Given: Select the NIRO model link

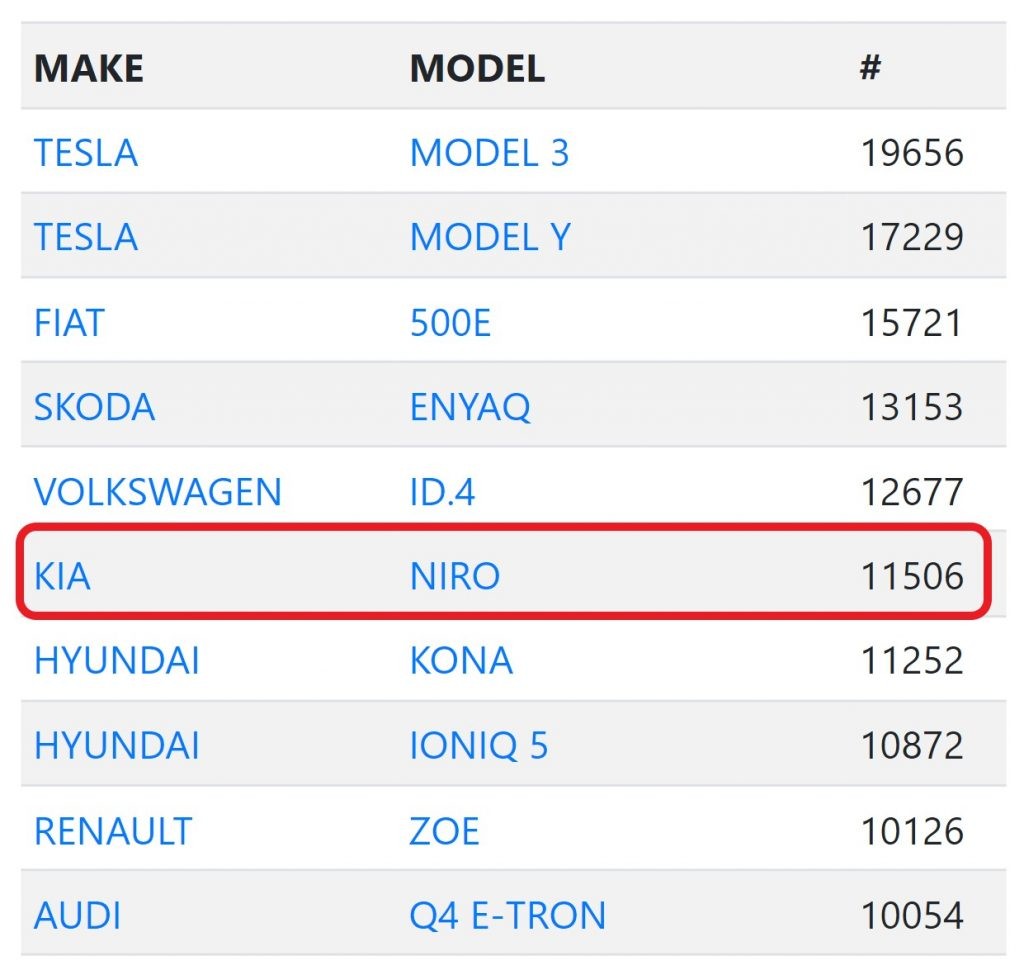Looking at the screenshot, I should (x=455, y=576).
